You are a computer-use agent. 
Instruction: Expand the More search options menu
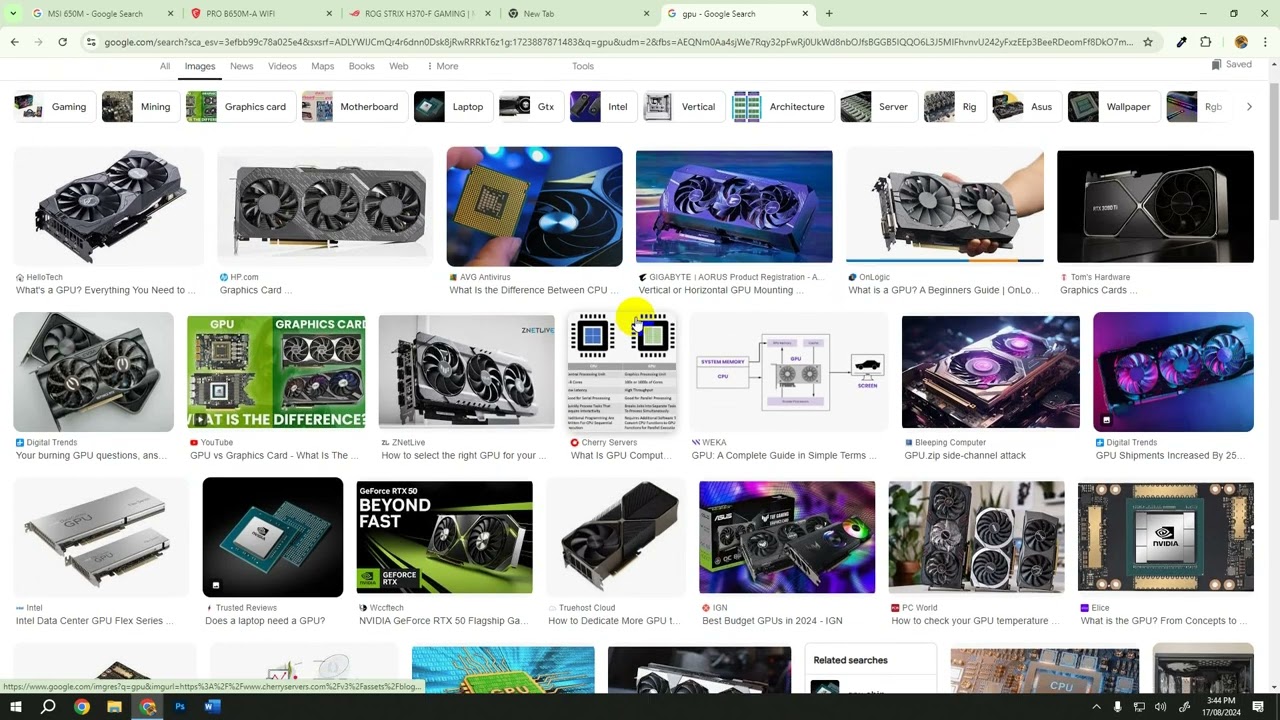[x=442, y=66]
